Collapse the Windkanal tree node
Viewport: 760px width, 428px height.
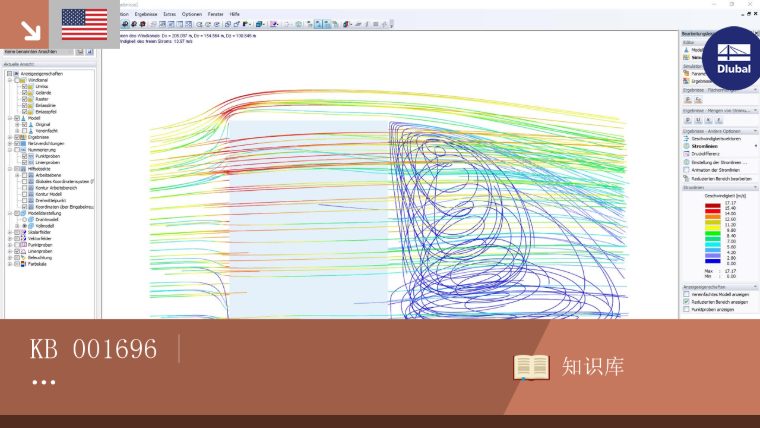coord(10,80)
